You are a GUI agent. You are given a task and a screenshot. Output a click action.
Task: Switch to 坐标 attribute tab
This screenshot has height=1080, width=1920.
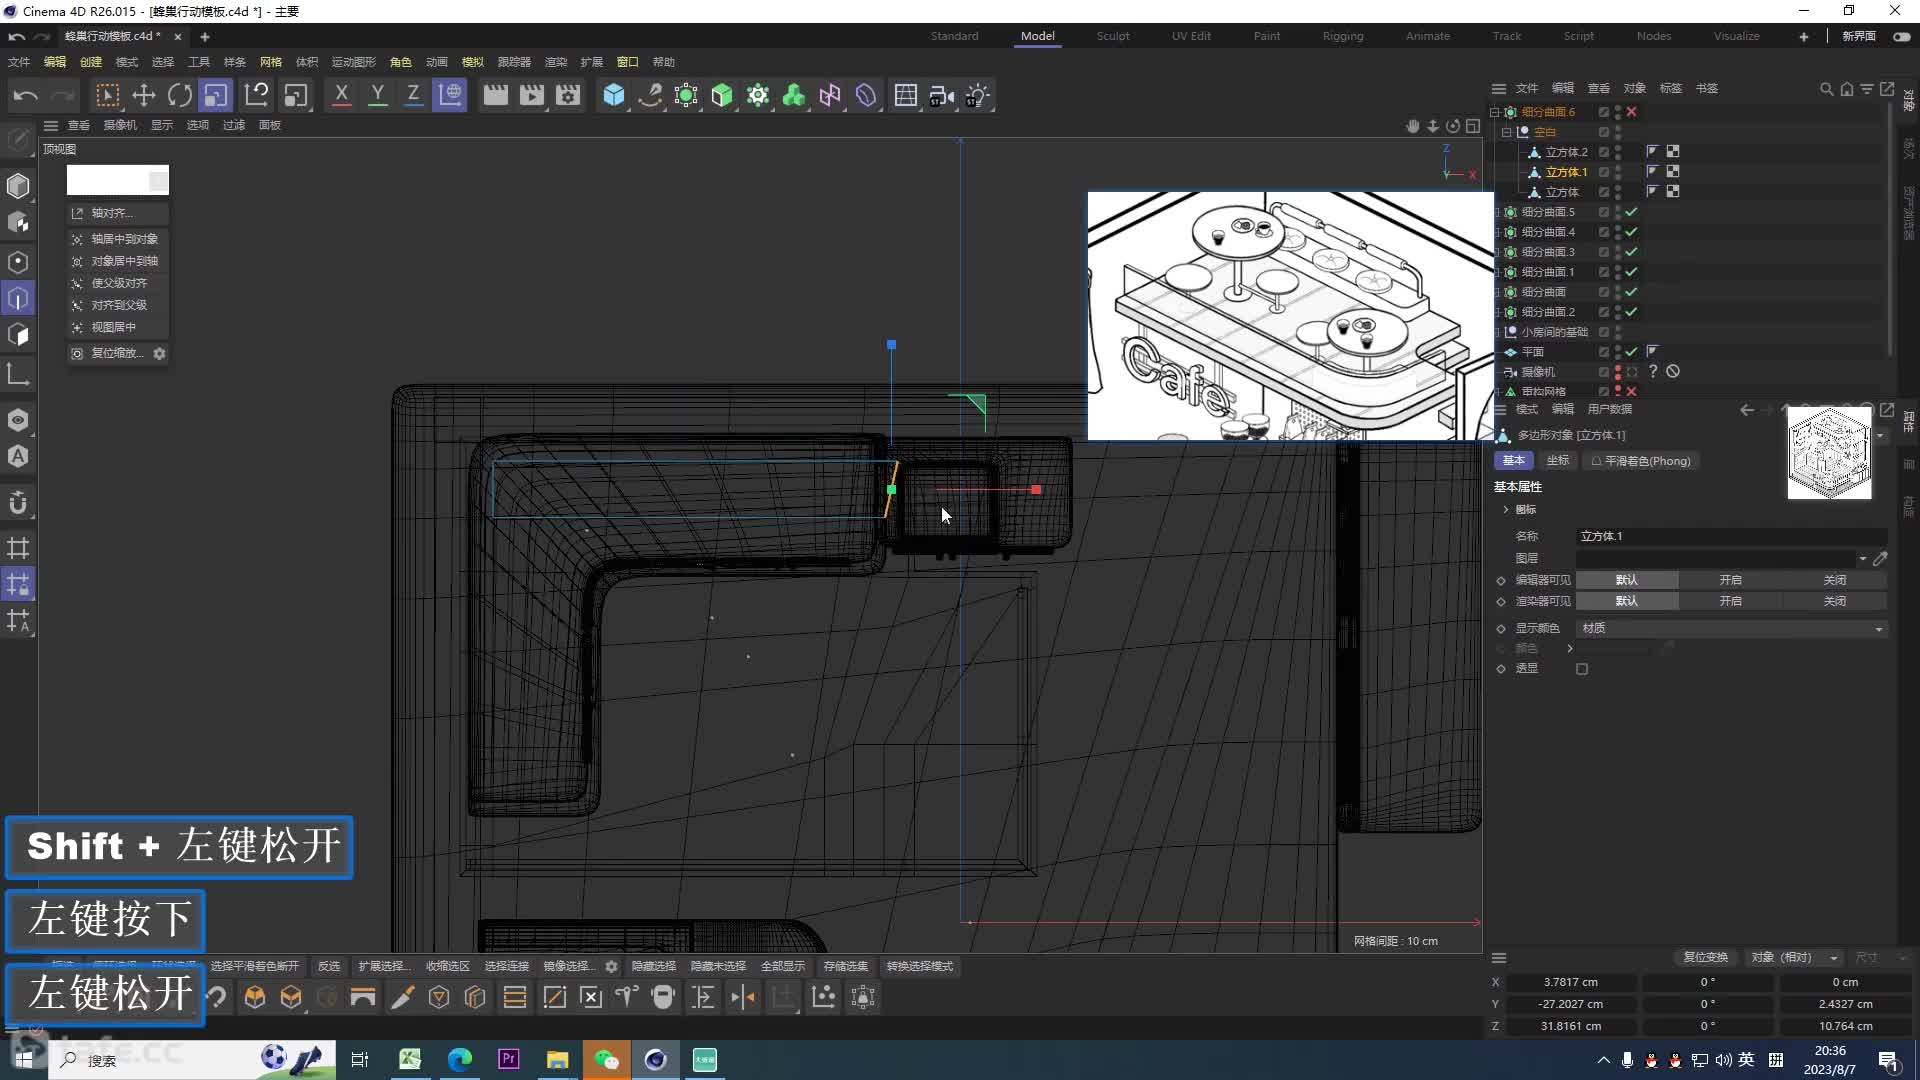(1558, 461)
